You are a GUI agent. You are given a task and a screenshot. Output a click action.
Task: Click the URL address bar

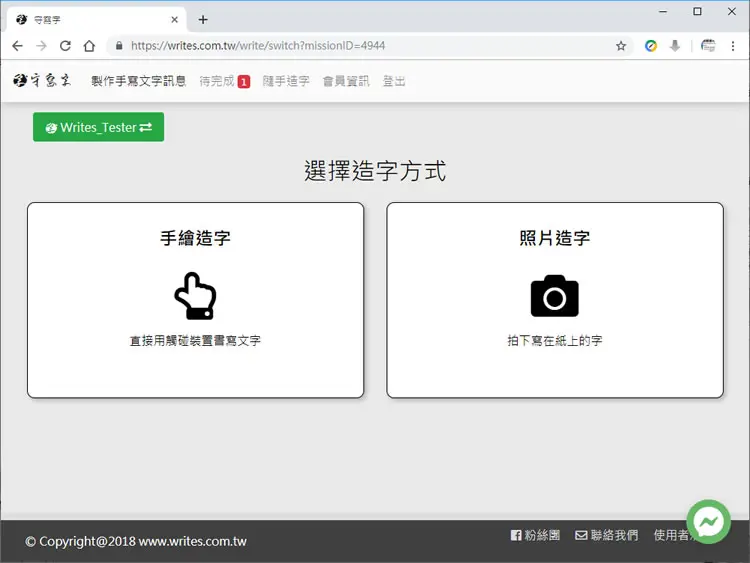[x=364, y=46]
